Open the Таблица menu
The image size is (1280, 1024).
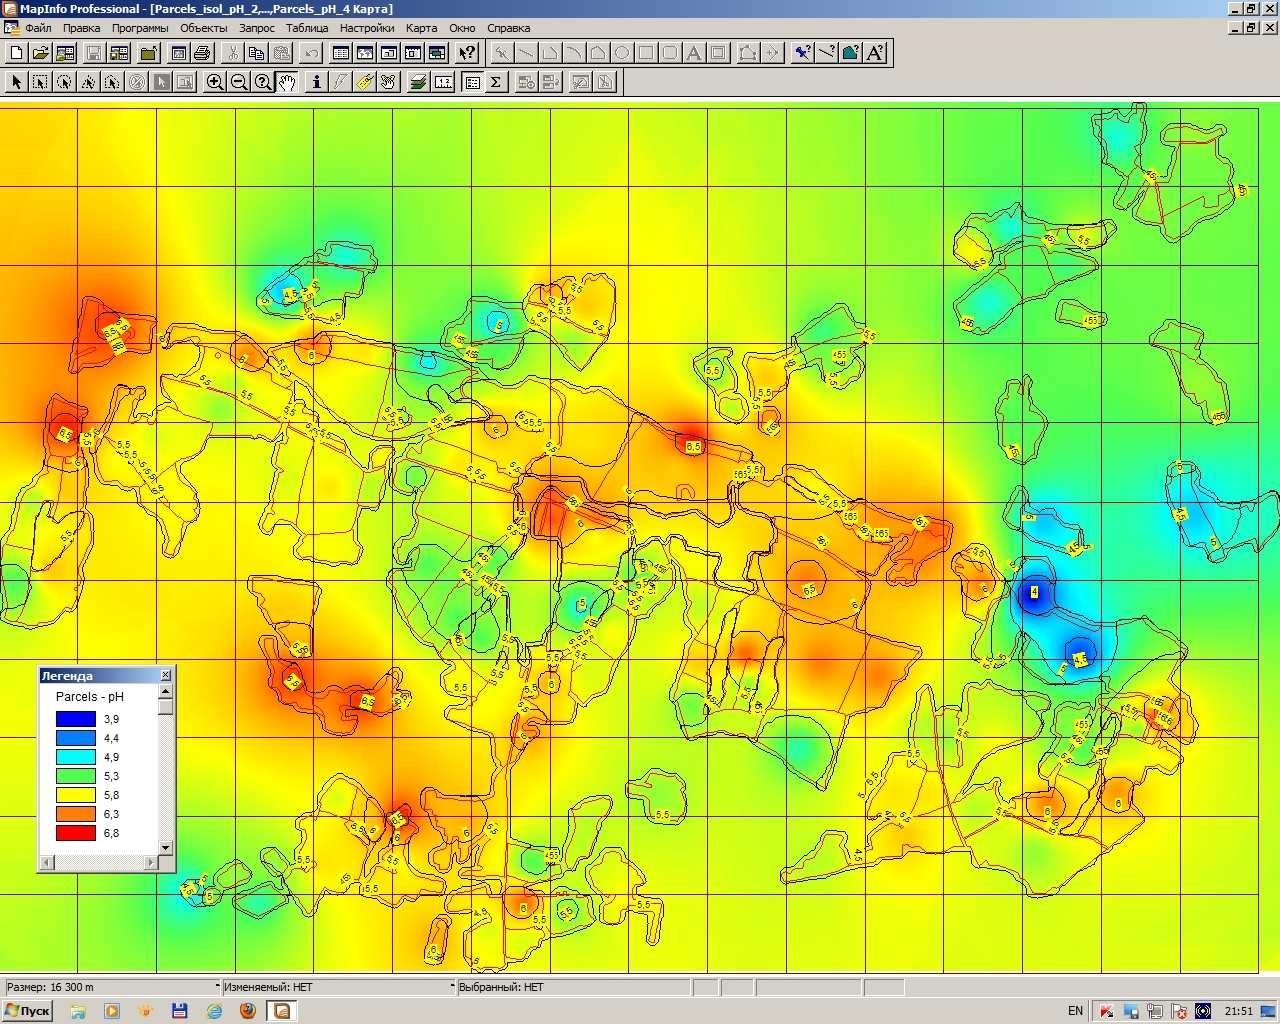tap(307, 28)
